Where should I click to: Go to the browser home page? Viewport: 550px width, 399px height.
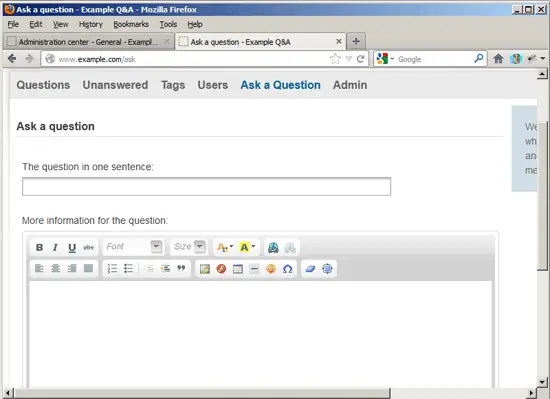[498, 59]
